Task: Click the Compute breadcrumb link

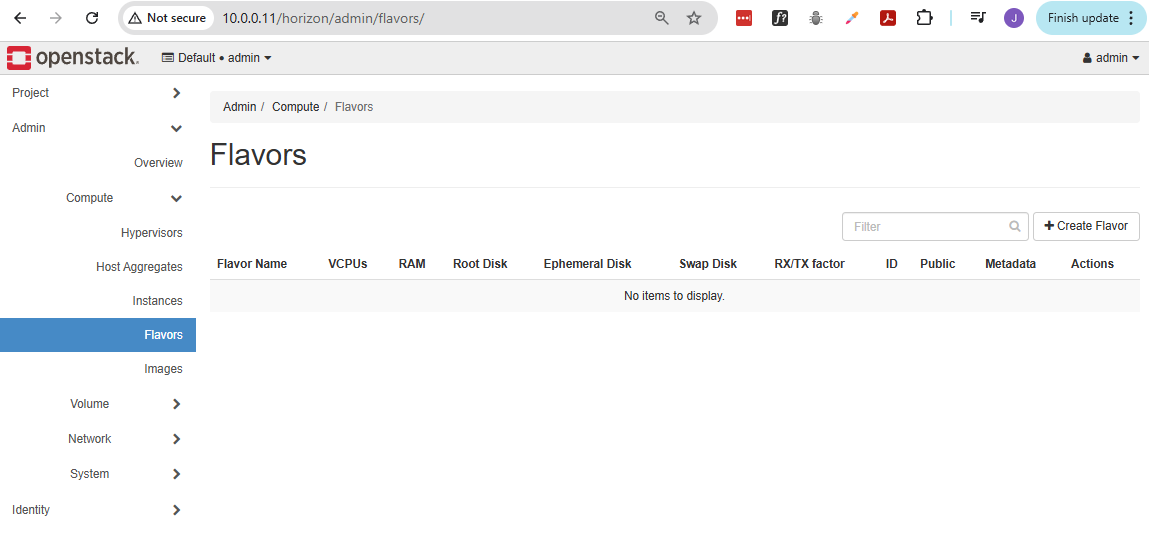Action: point(295,107)
